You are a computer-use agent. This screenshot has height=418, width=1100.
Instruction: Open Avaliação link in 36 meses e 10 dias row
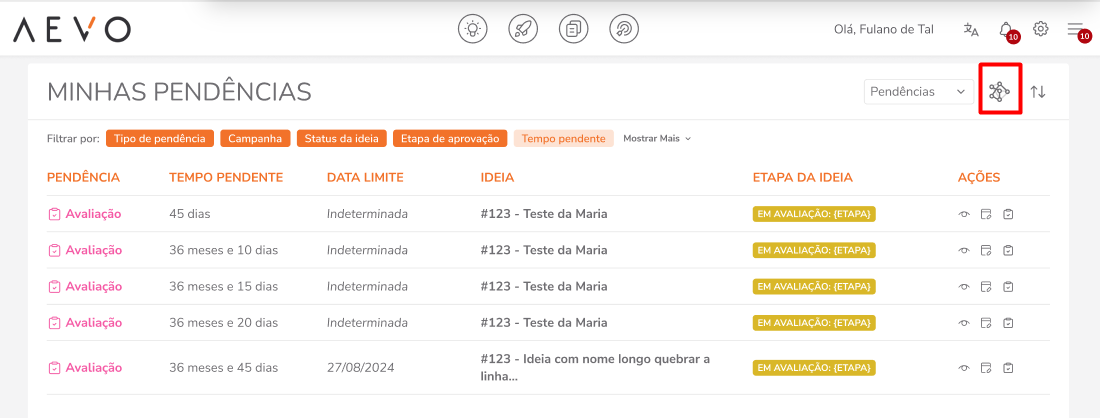85,250
